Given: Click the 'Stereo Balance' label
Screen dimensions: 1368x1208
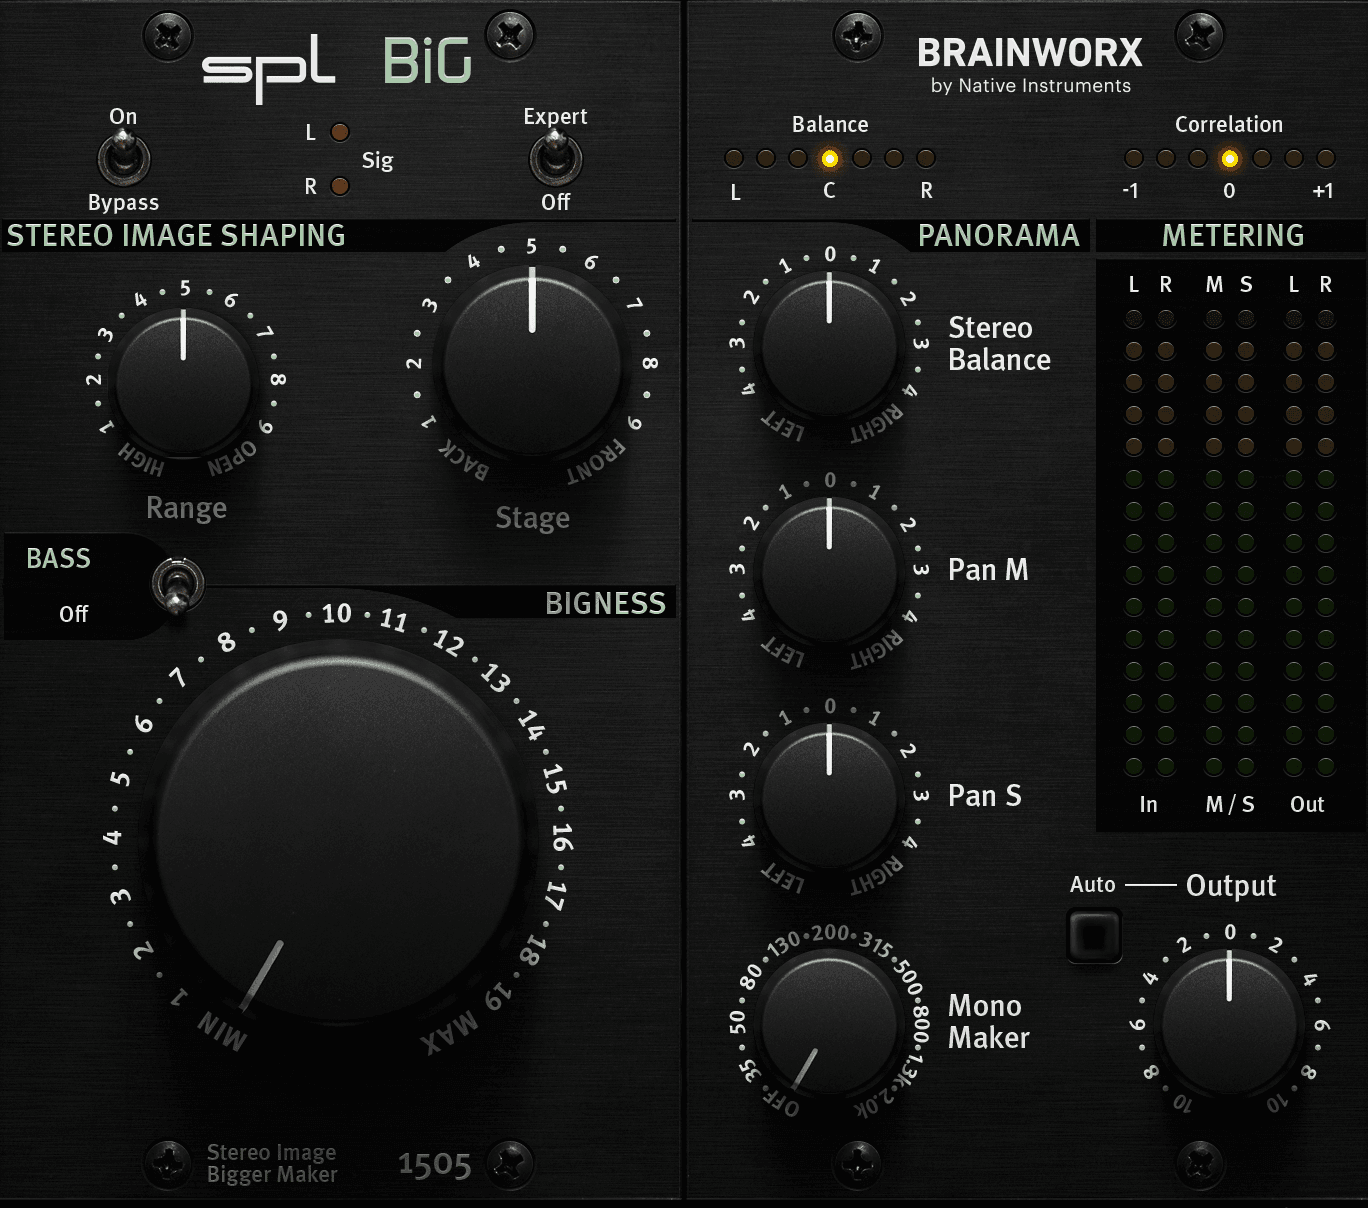Looking at the screenshot, I should [999, 344].
